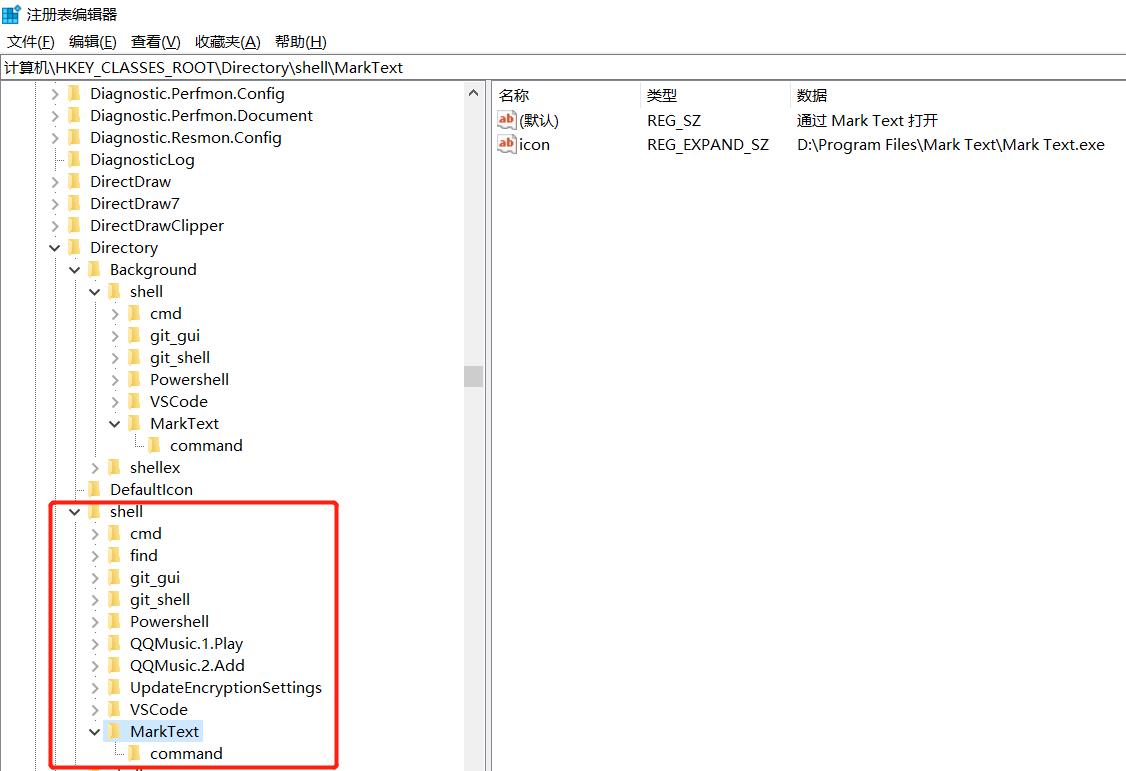The image size is (1126, 771).
Task: Click the Directory folder icon
Action: (x=74, y=248)
